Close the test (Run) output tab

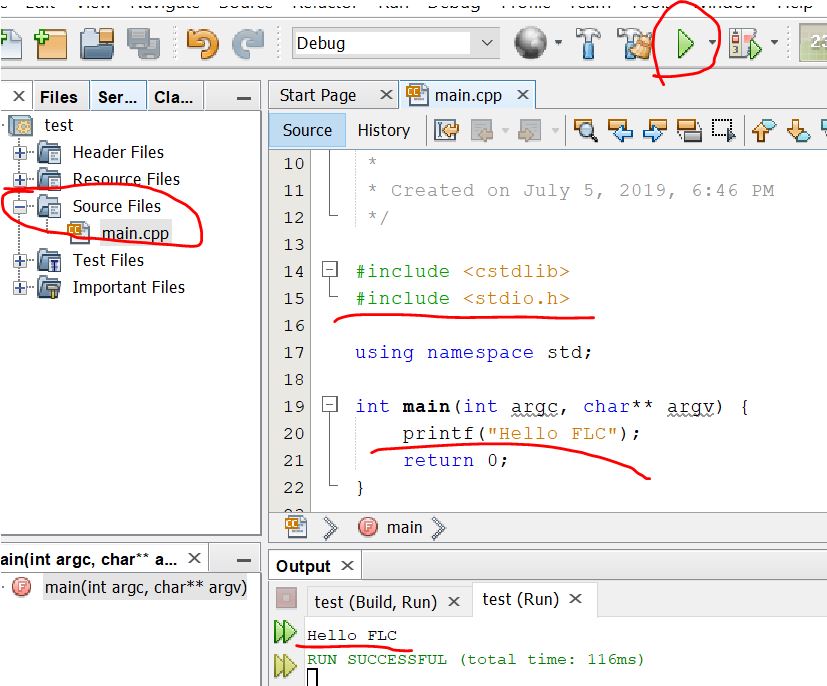coord(575,598)
